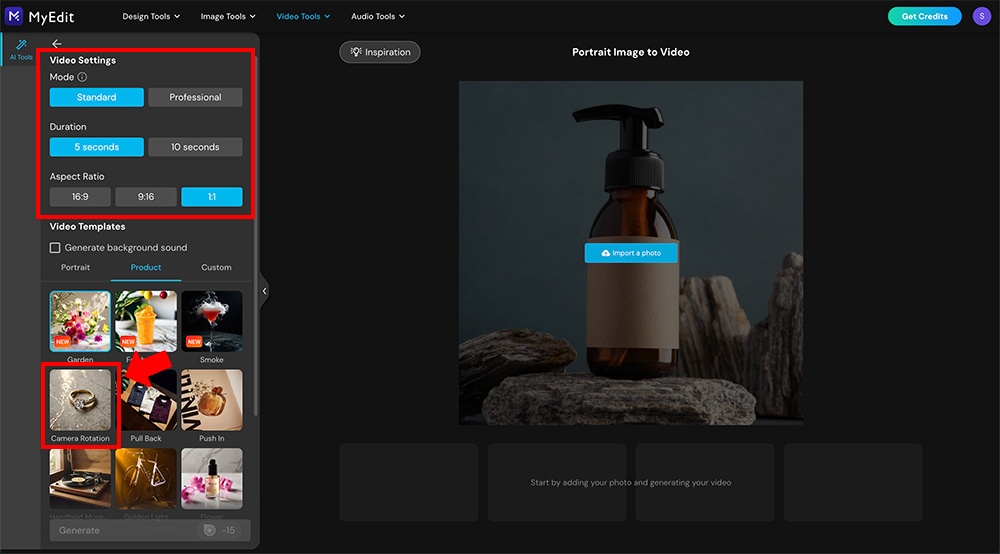Choose the Smoke product template
This screenshot has width=1000, height=554.
pos(212,321)
